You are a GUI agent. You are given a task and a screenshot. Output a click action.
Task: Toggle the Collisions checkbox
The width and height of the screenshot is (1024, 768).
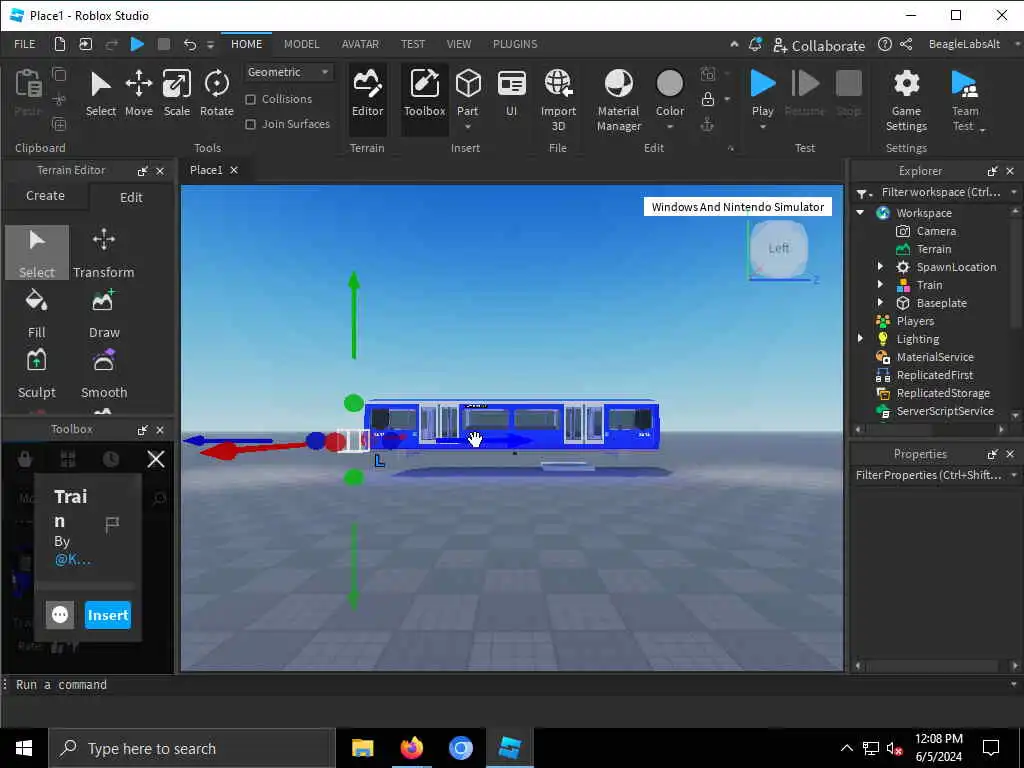(x=250, y=99)
